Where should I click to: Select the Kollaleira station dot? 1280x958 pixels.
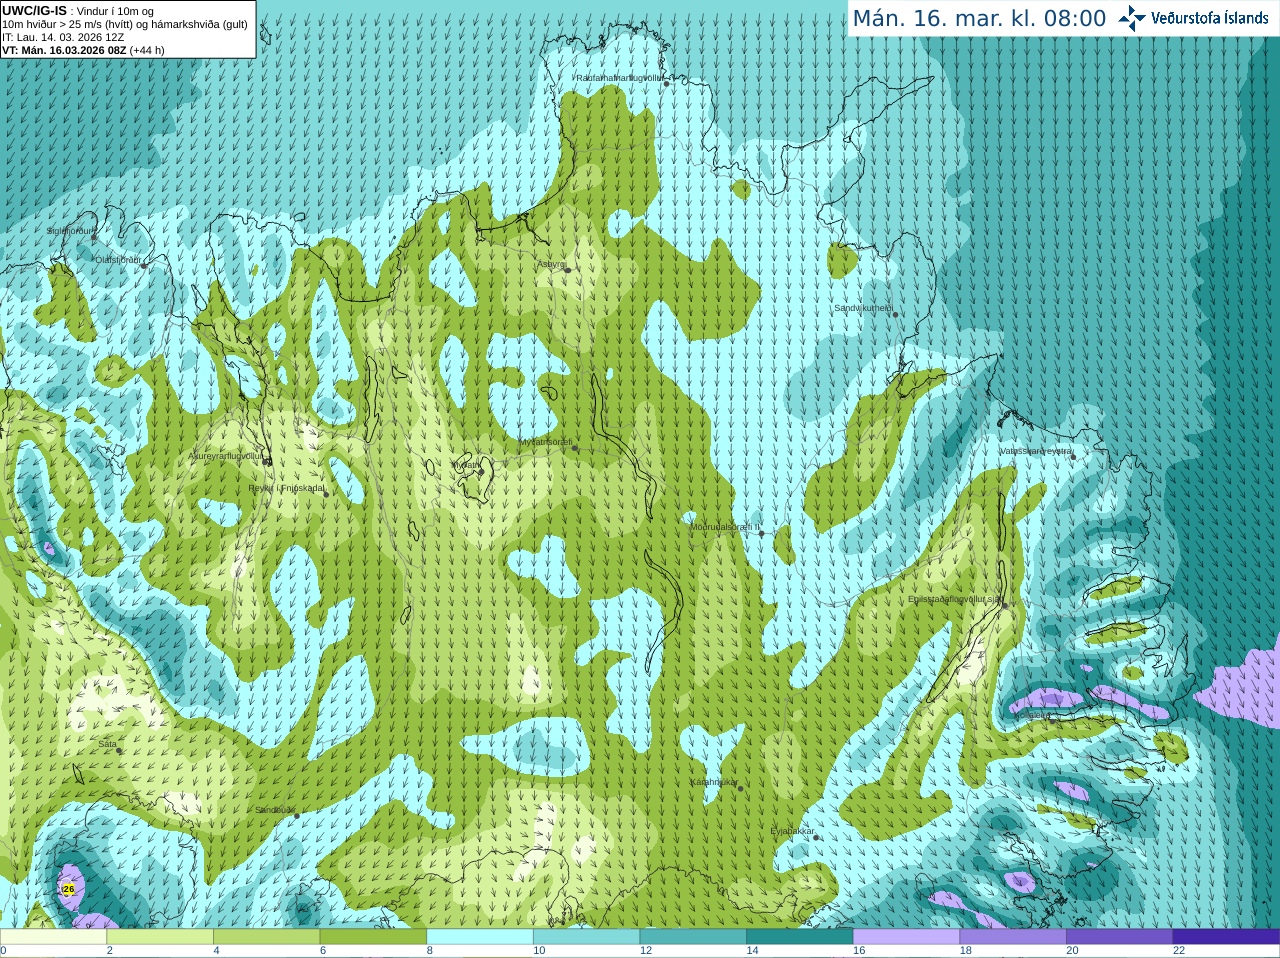tap(1052, 721)
